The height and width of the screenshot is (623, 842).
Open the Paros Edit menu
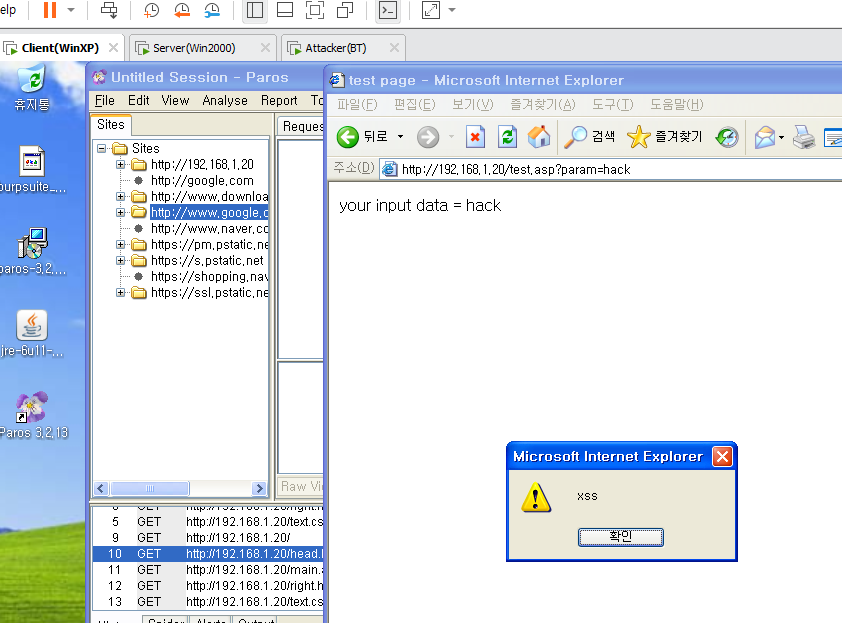[x=139, y=101]
